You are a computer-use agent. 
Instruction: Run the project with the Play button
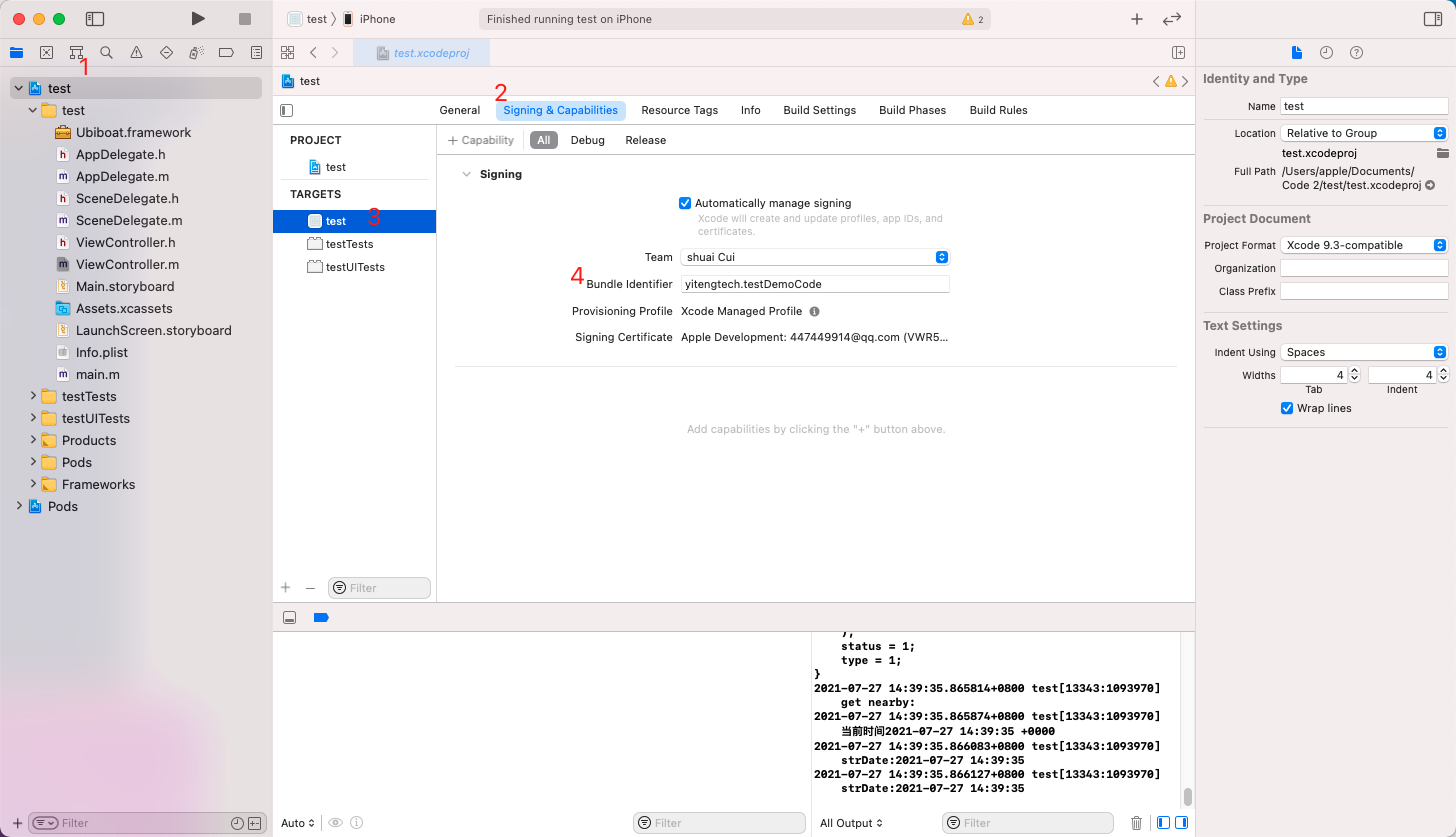point(198,19)
